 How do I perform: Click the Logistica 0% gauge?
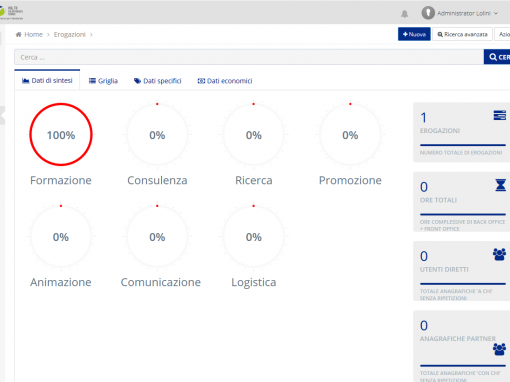pos(254,237)
